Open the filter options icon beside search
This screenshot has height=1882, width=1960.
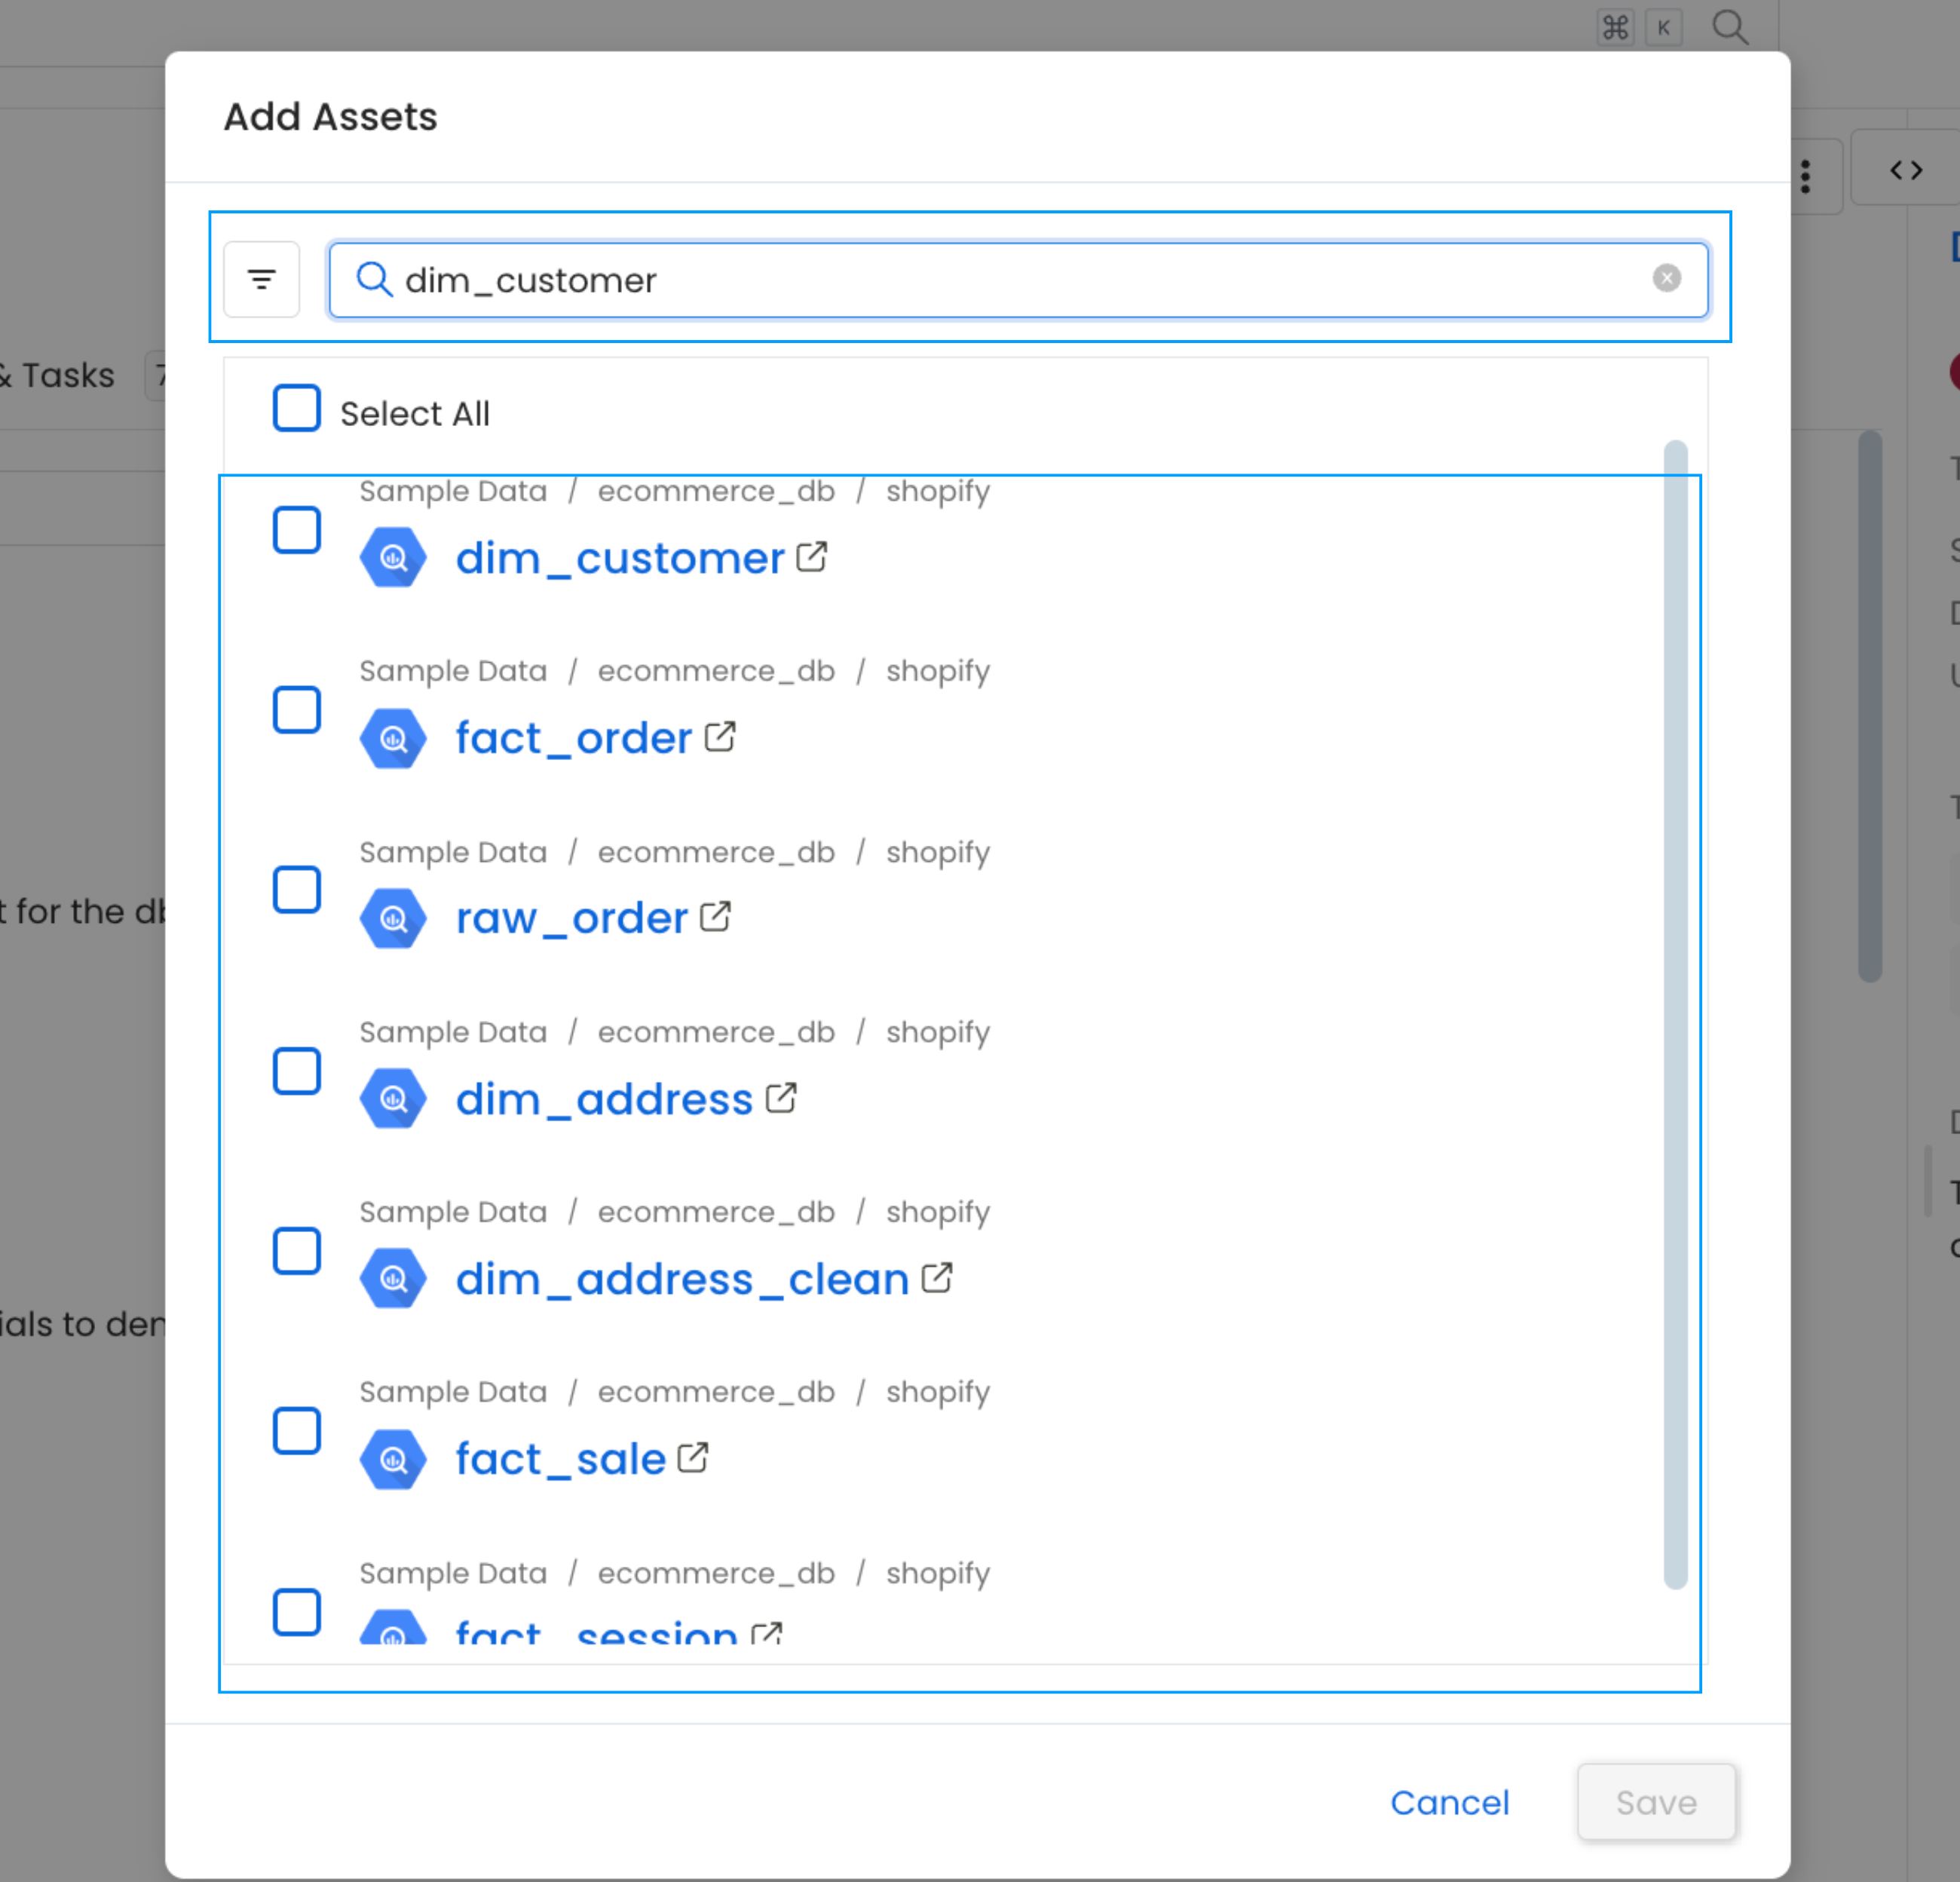pos(261,279)
